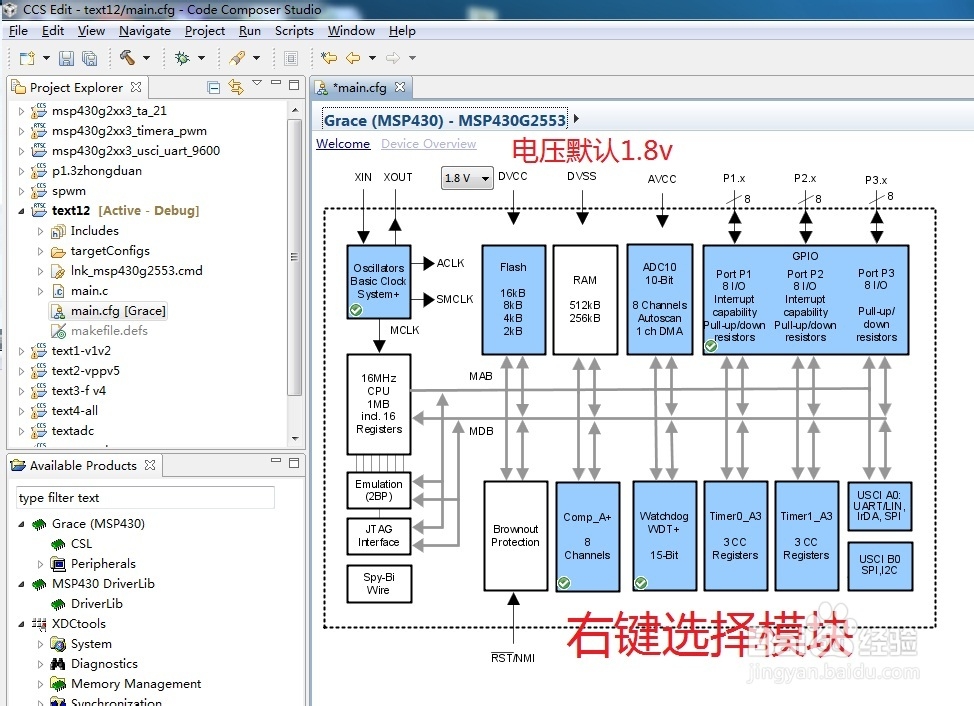Click the Collapse All icon in Project Explorer
Viewport: 974px width, 706px height.
point(213,87)
